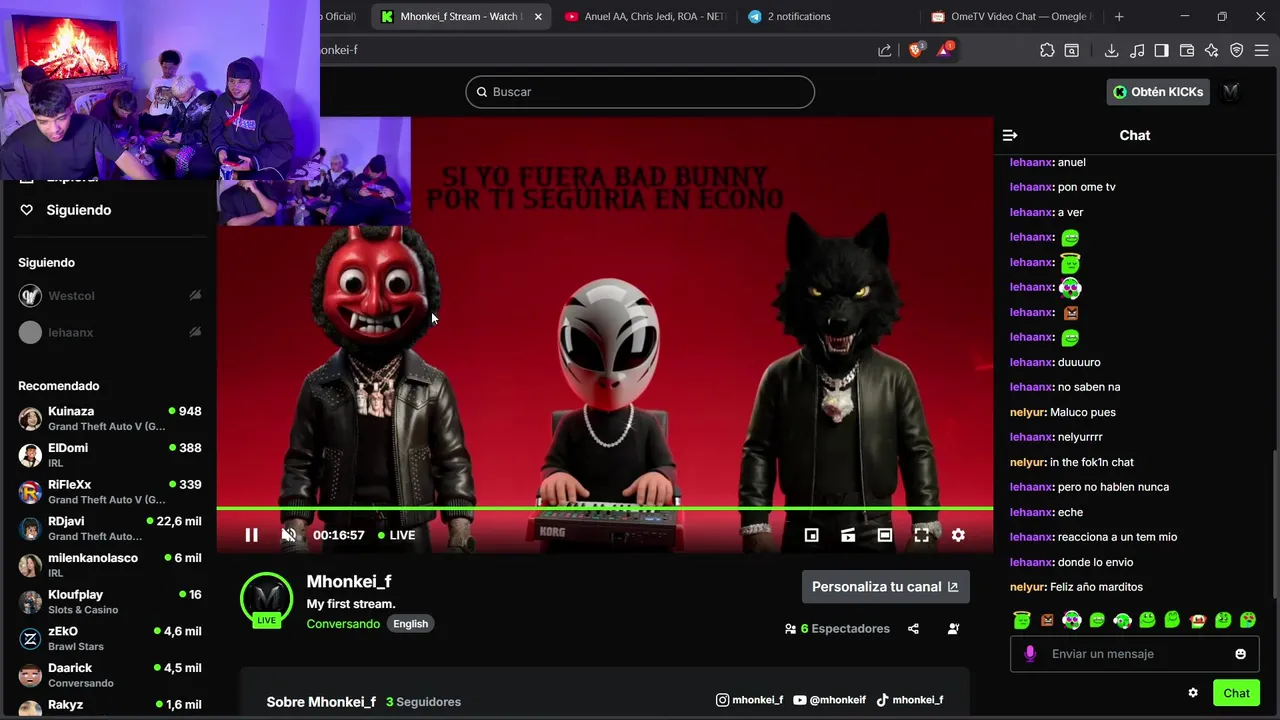Close the Mhonkei_f Stream tab
1280x720 pixels.
pyautogui.click(x=538, y=16)
